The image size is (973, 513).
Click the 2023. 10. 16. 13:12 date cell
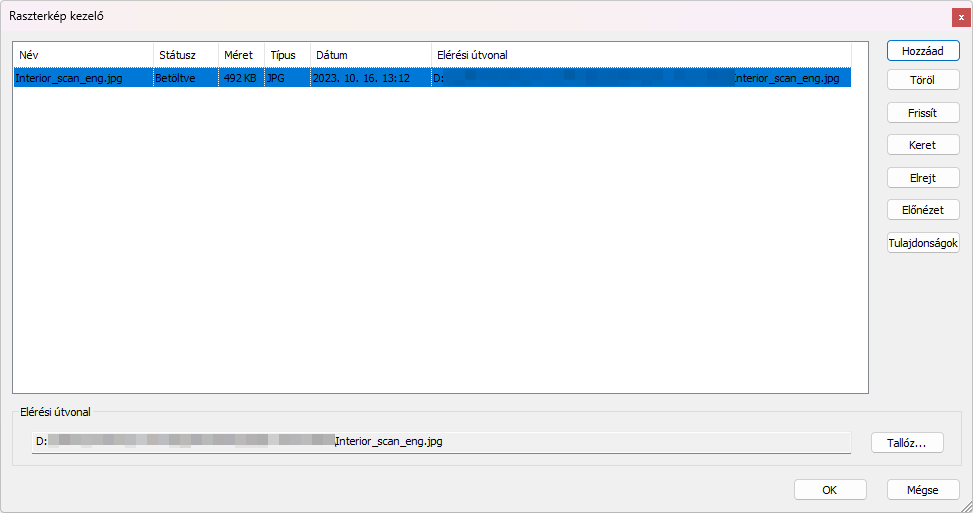(371, 78)
